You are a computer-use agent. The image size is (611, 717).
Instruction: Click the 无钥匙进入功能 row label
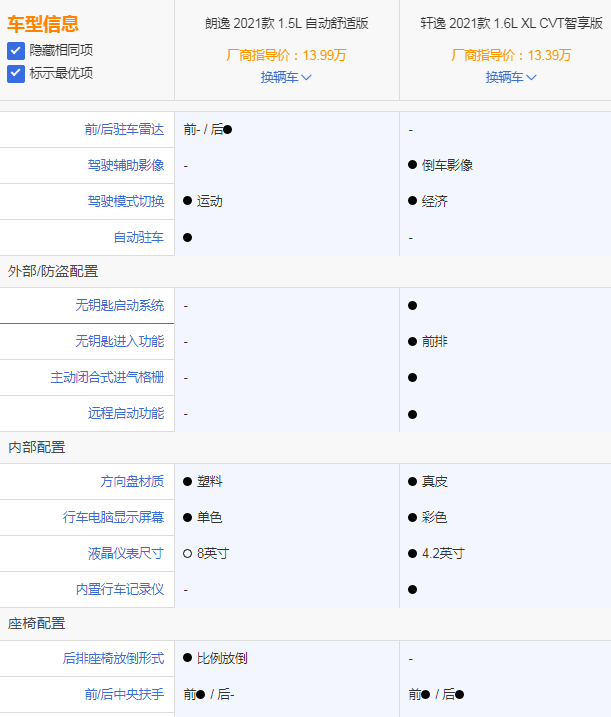click(120, 342)
